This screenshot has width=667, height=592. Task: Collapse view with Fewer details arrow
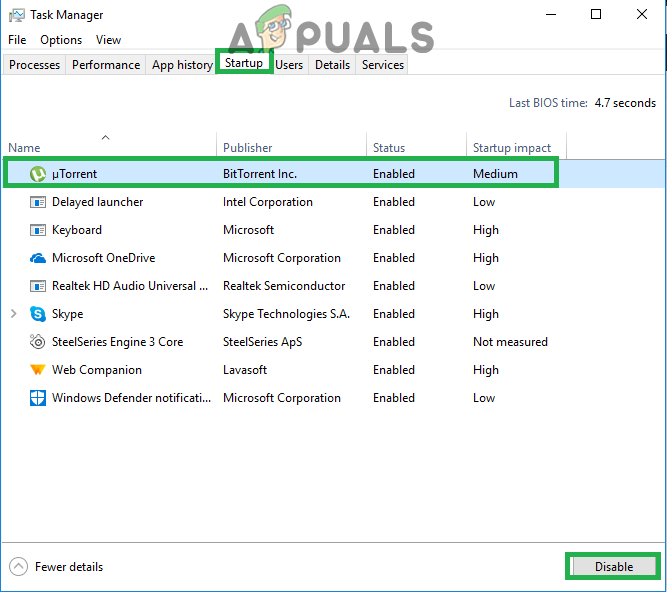[18, 566]
